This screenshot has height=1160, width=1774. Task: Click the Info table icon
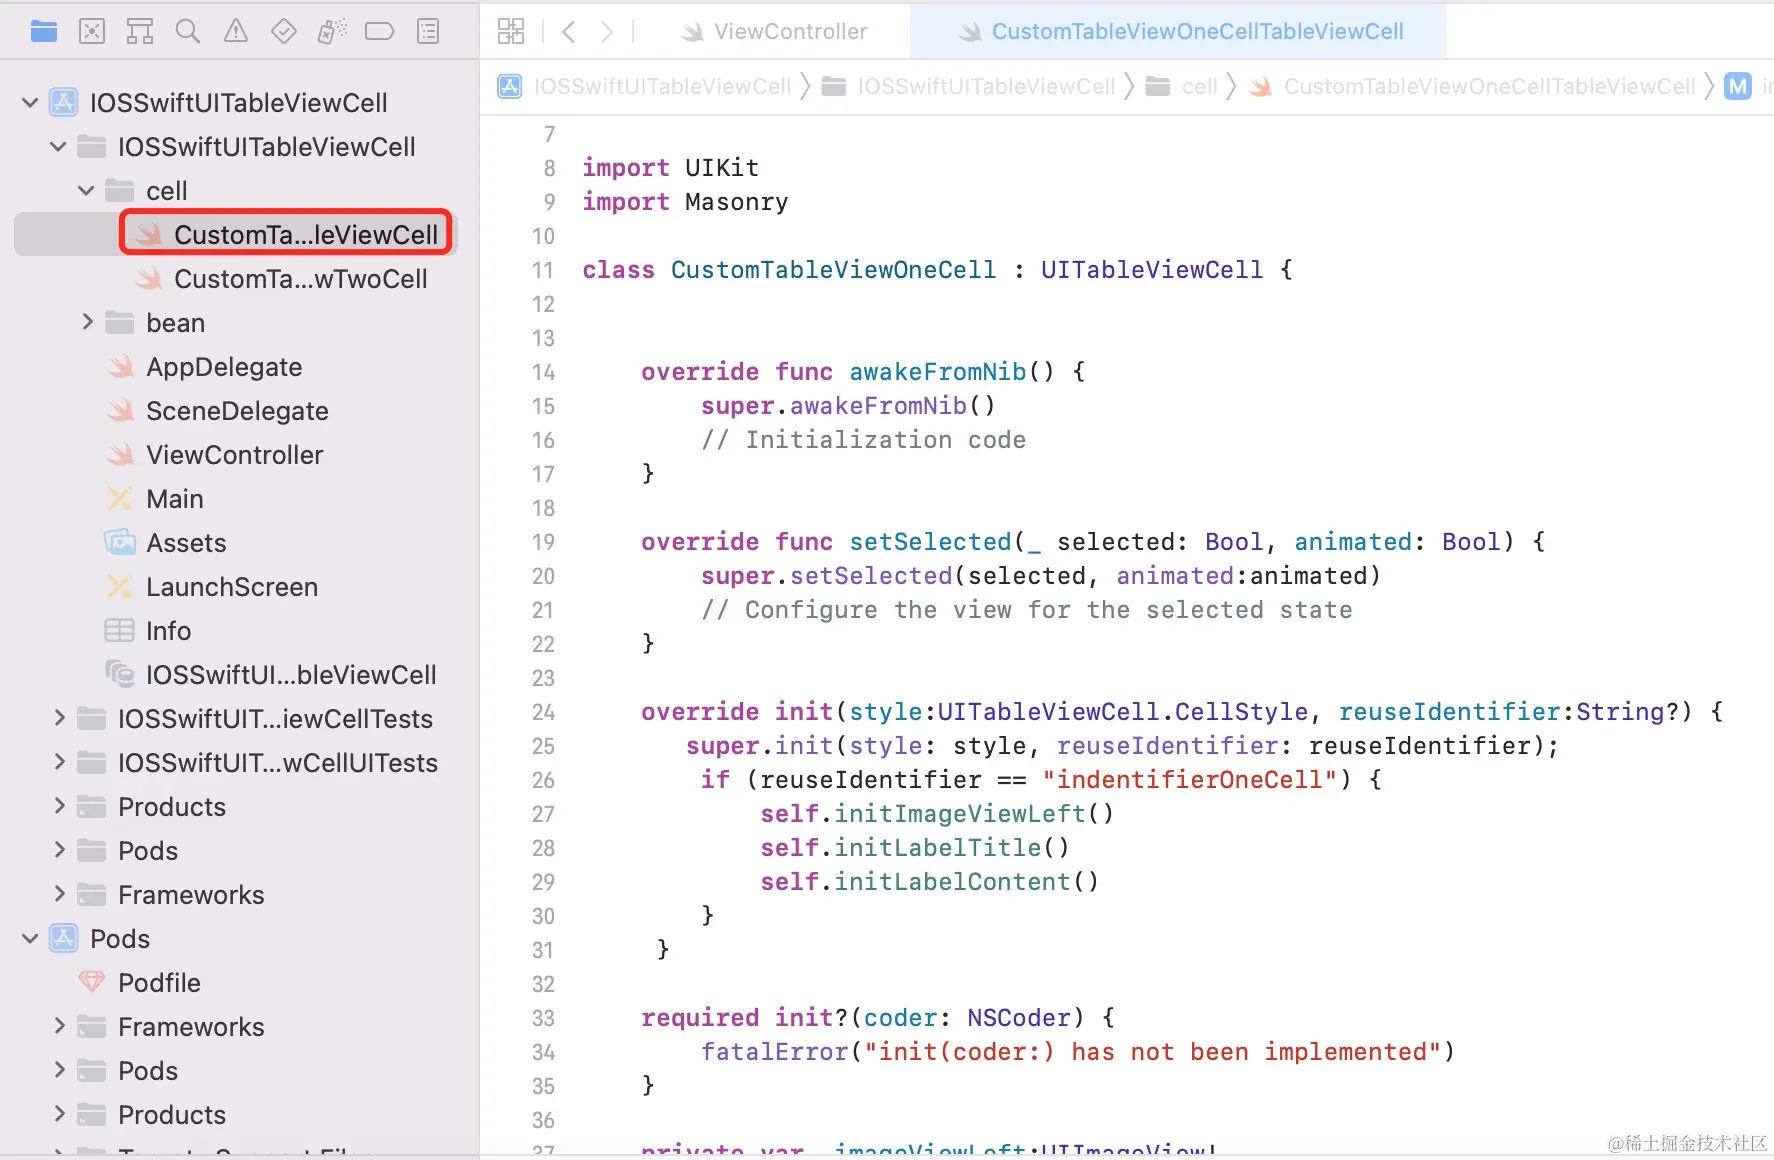click(120, 631)
